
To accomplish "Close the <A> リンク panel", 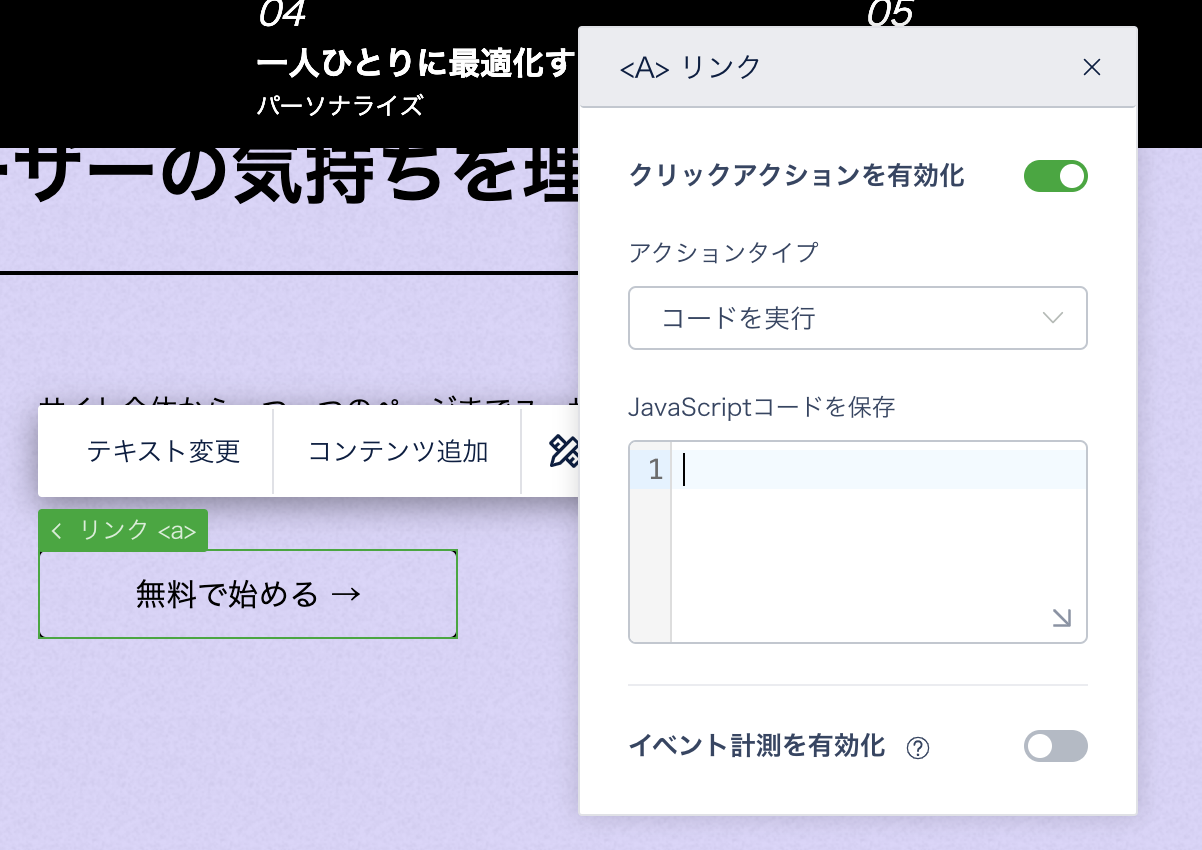I will click(x=1091, y=67).
